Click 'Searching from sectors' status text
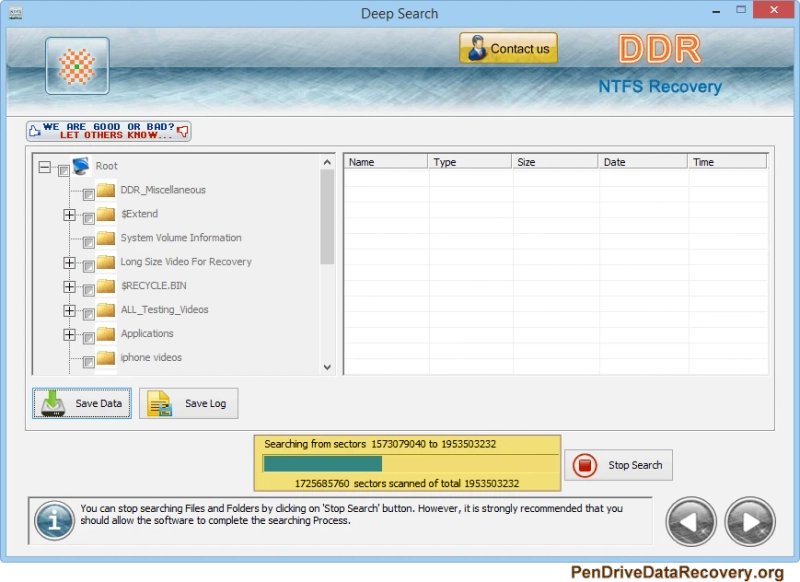 380,444
